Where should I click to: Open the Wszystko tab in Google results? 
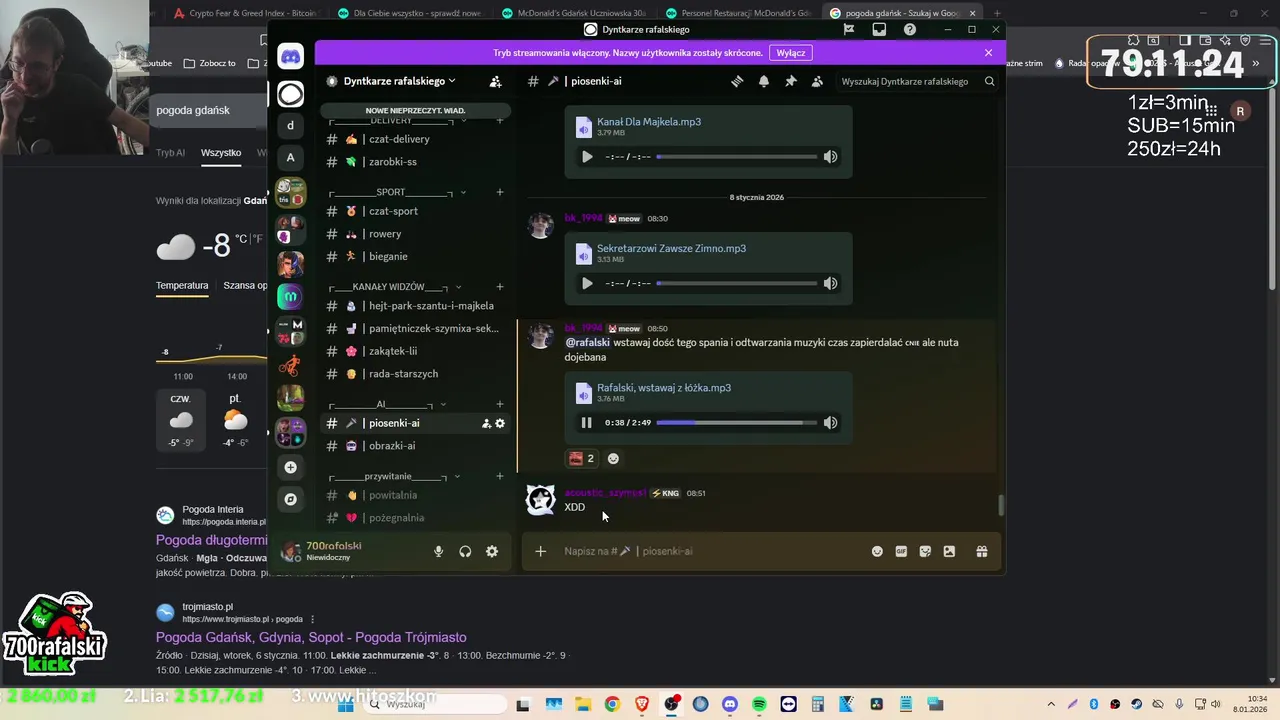[x=221, y=153]
